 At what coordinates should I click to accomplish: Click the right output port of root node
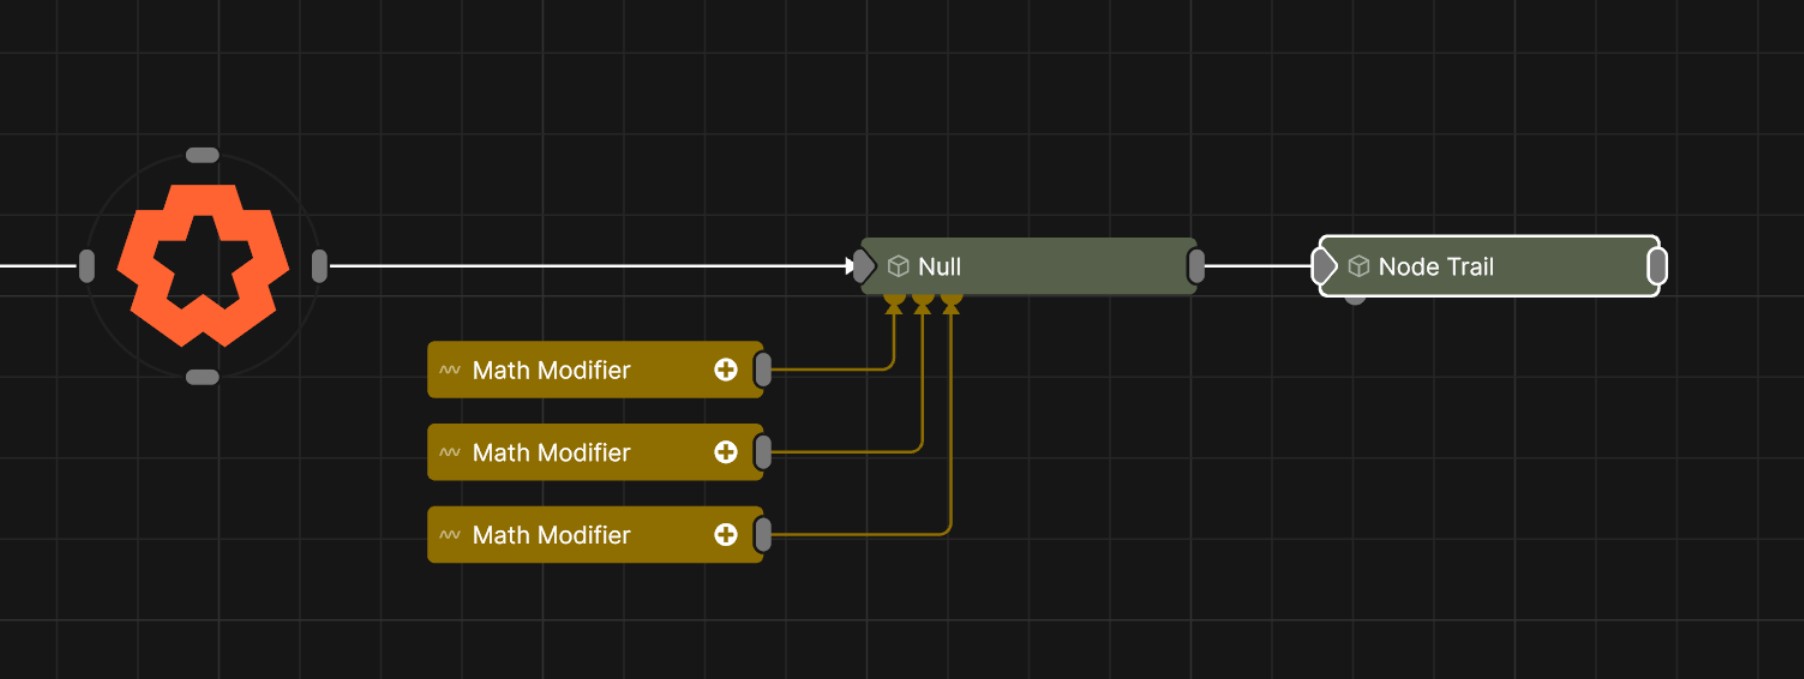319,266
